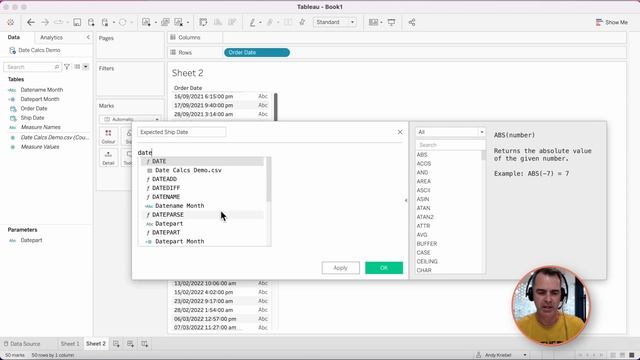Click the New Data Source icon

tap(91, 22)
